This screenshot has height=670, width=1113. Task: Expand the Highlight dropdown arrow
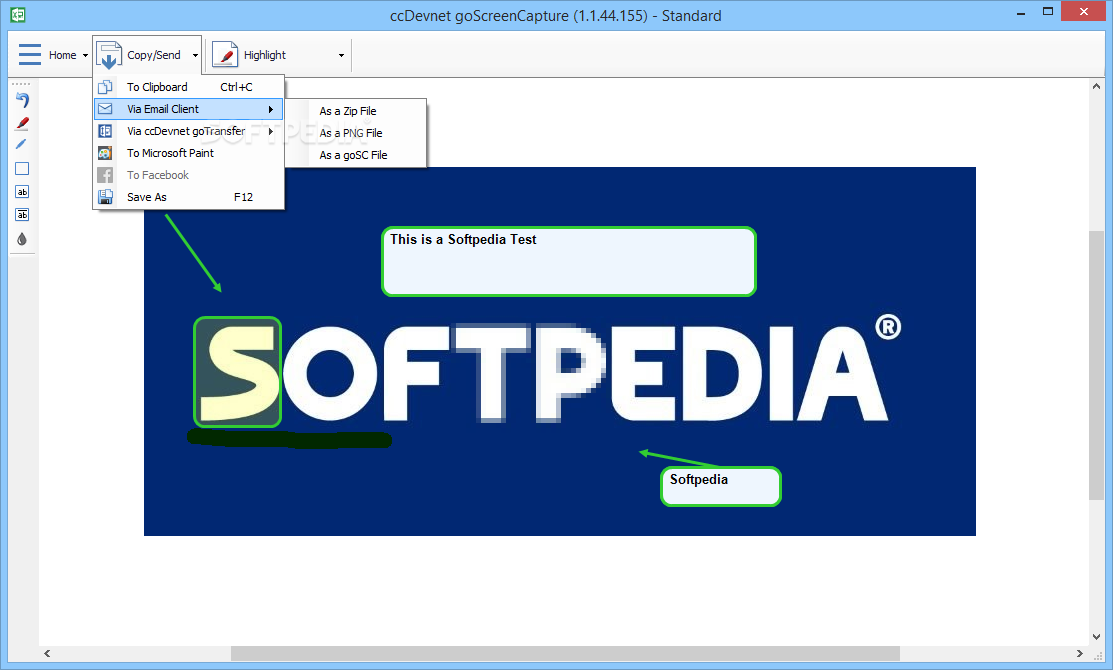click(x=341, y=55)
